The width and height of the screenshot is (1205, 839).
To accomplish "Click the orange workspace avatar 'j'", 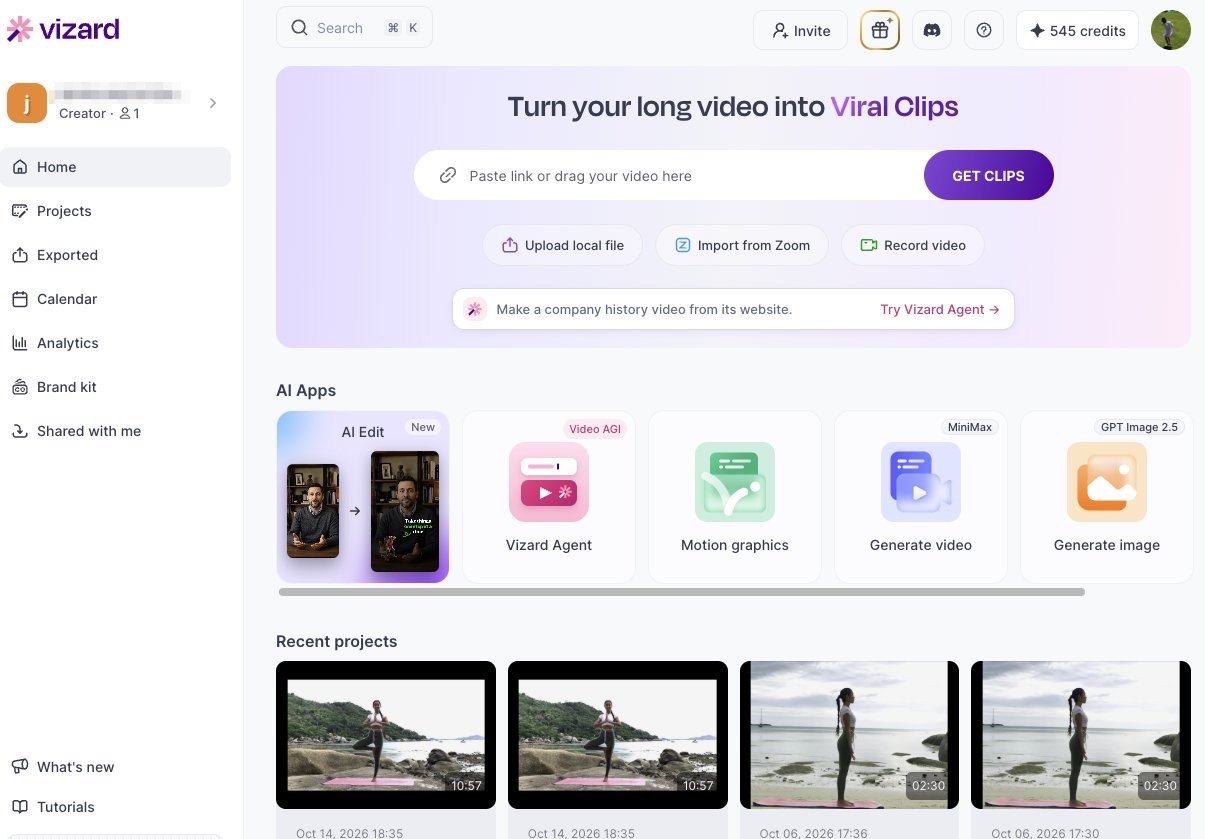I will pyautogui.click(x=27, y=103).
